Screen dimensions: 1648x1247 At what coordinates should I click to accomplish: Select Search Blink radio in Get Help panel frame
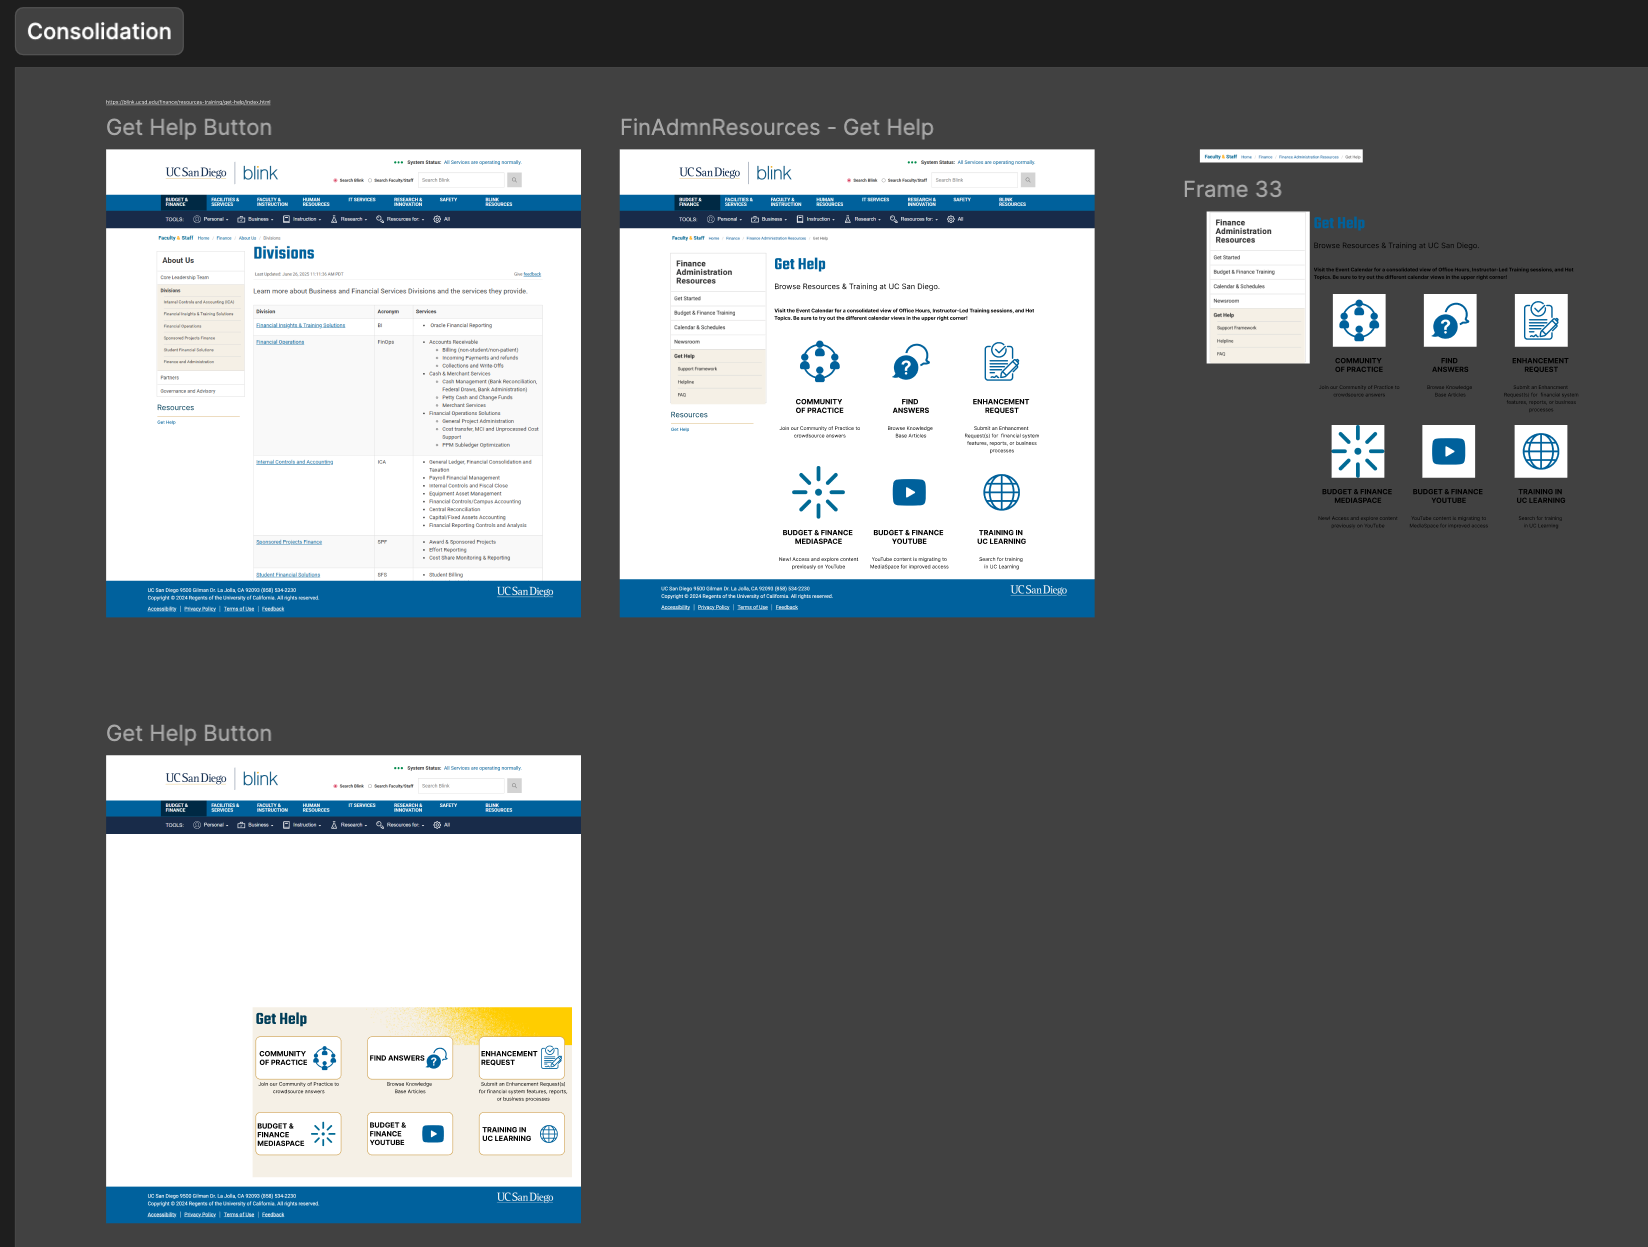[335, 786]
